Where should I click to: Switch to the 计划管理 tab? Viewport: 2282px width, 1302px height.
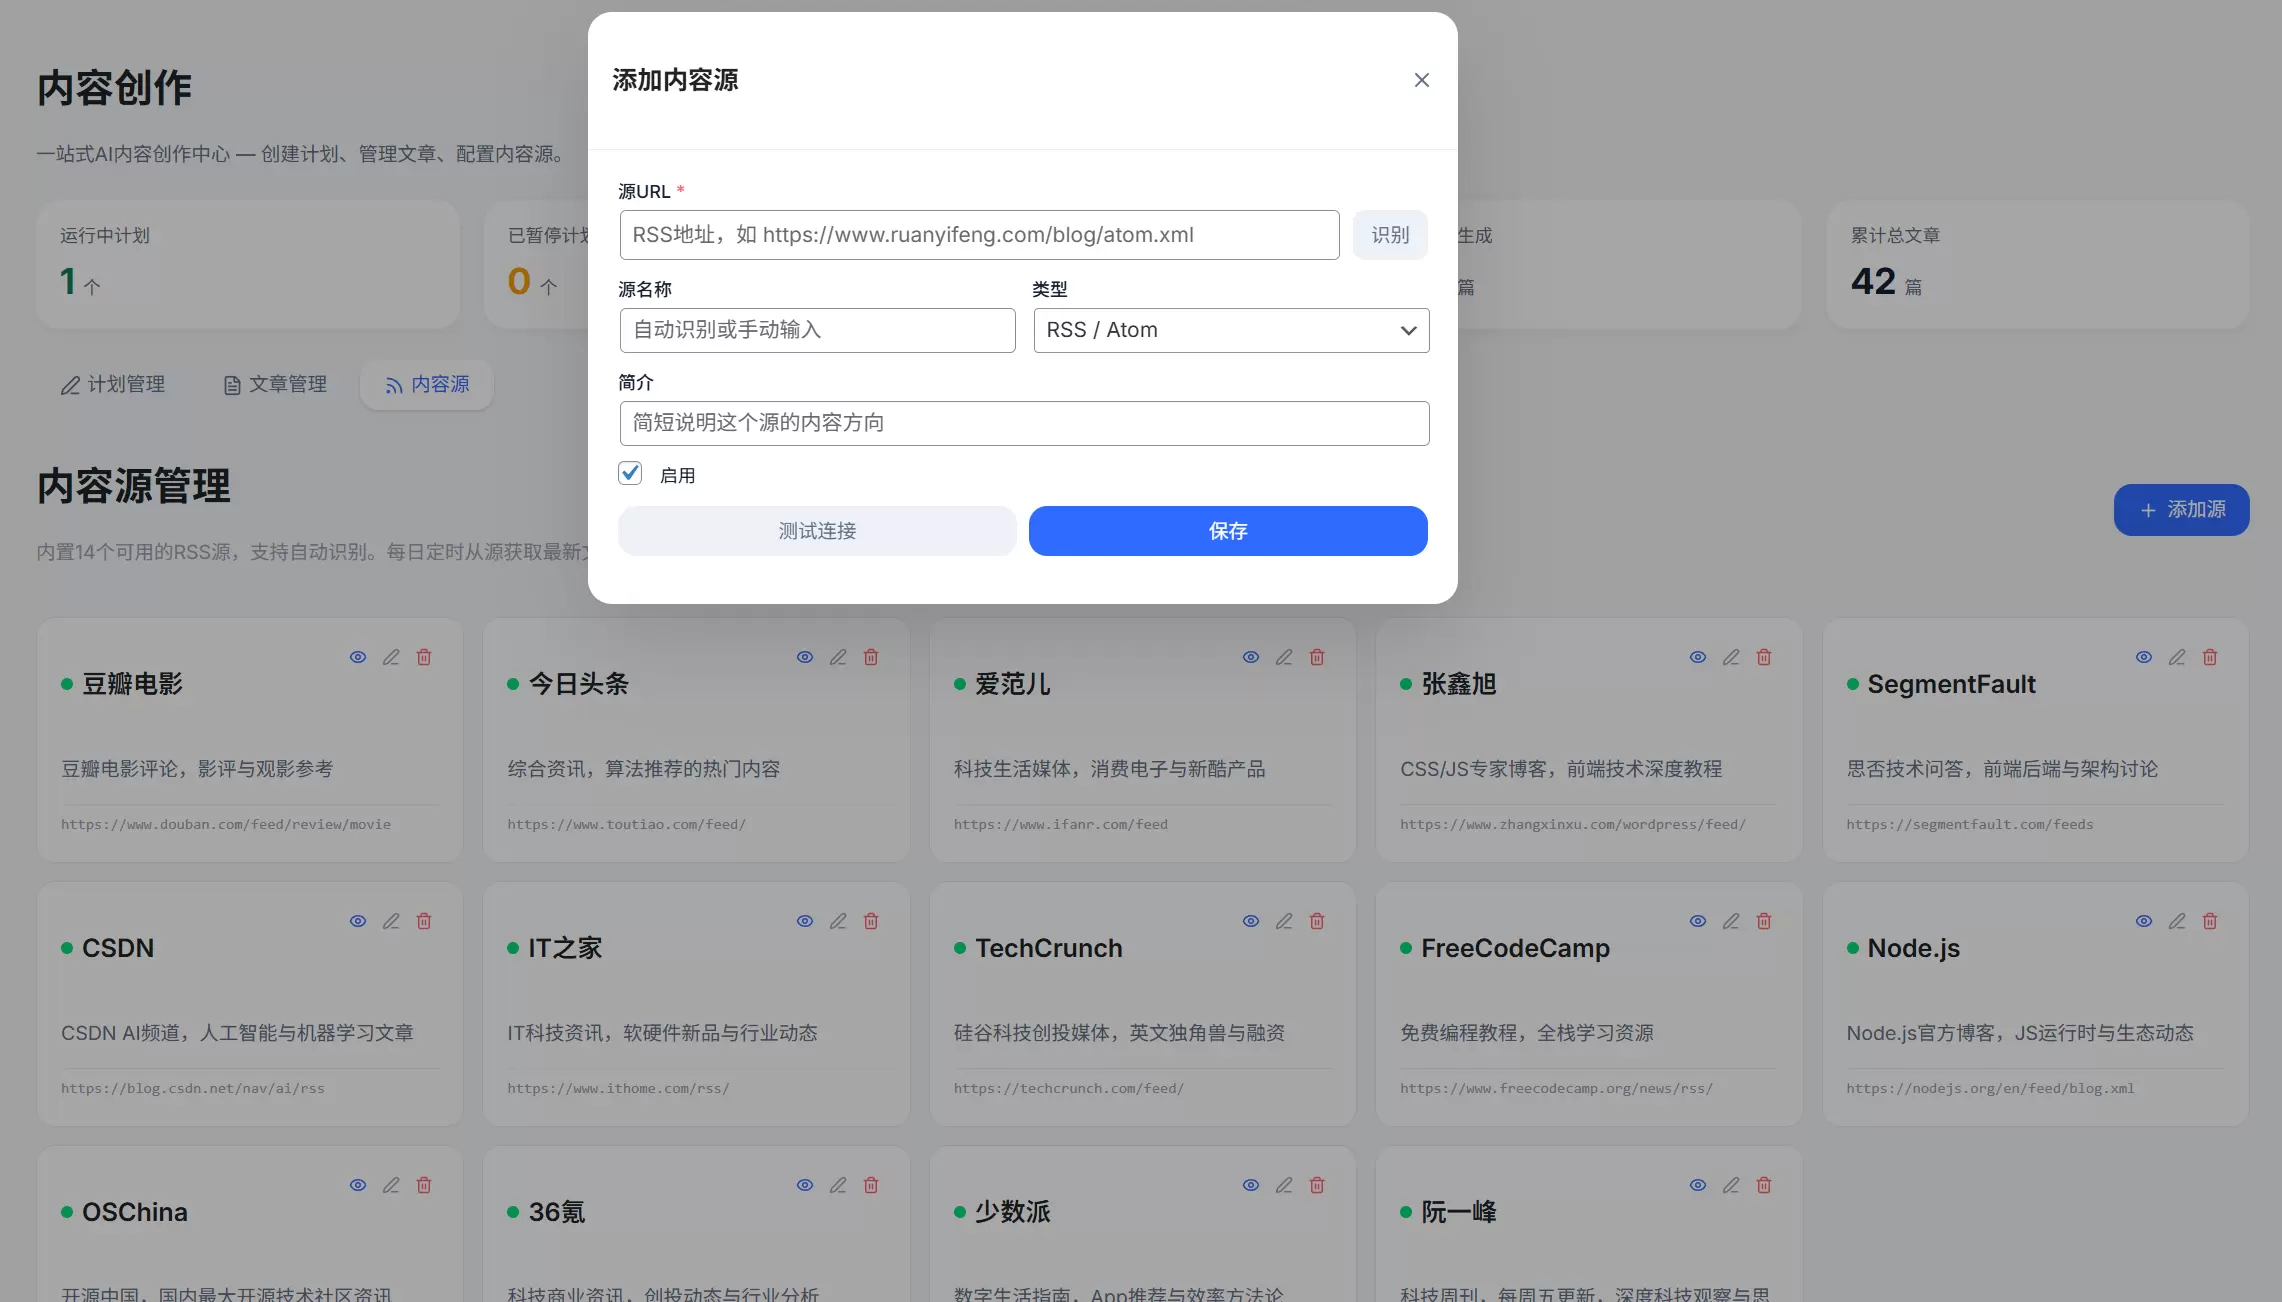click(x=113, y=385)
